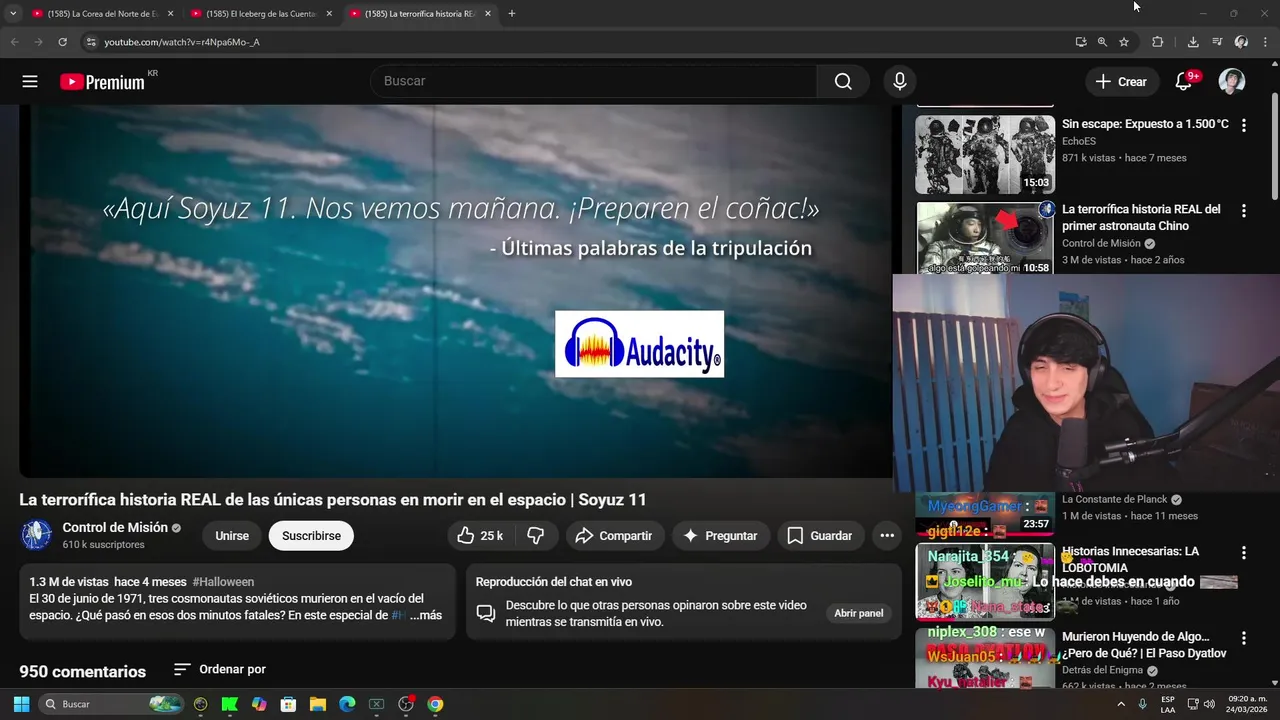Open Copilot from taskbar
Image resolution: width=1280 pixels, height=720 pixels.
pyautogui.click(x=259, y=704)
